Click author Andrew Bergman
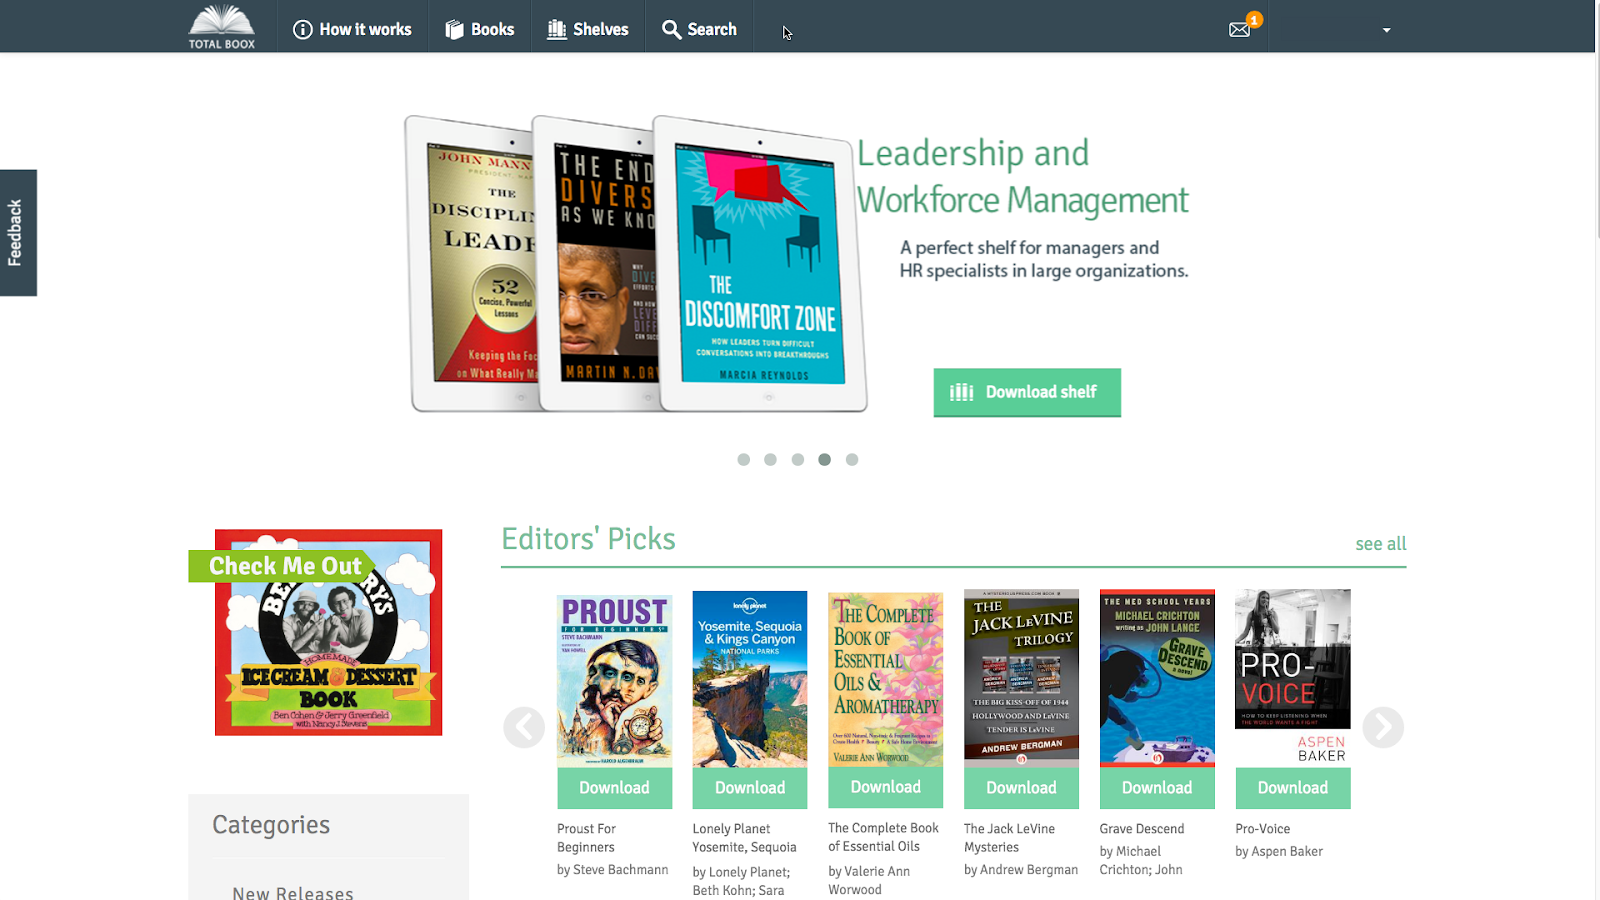 pos(1029,870)
